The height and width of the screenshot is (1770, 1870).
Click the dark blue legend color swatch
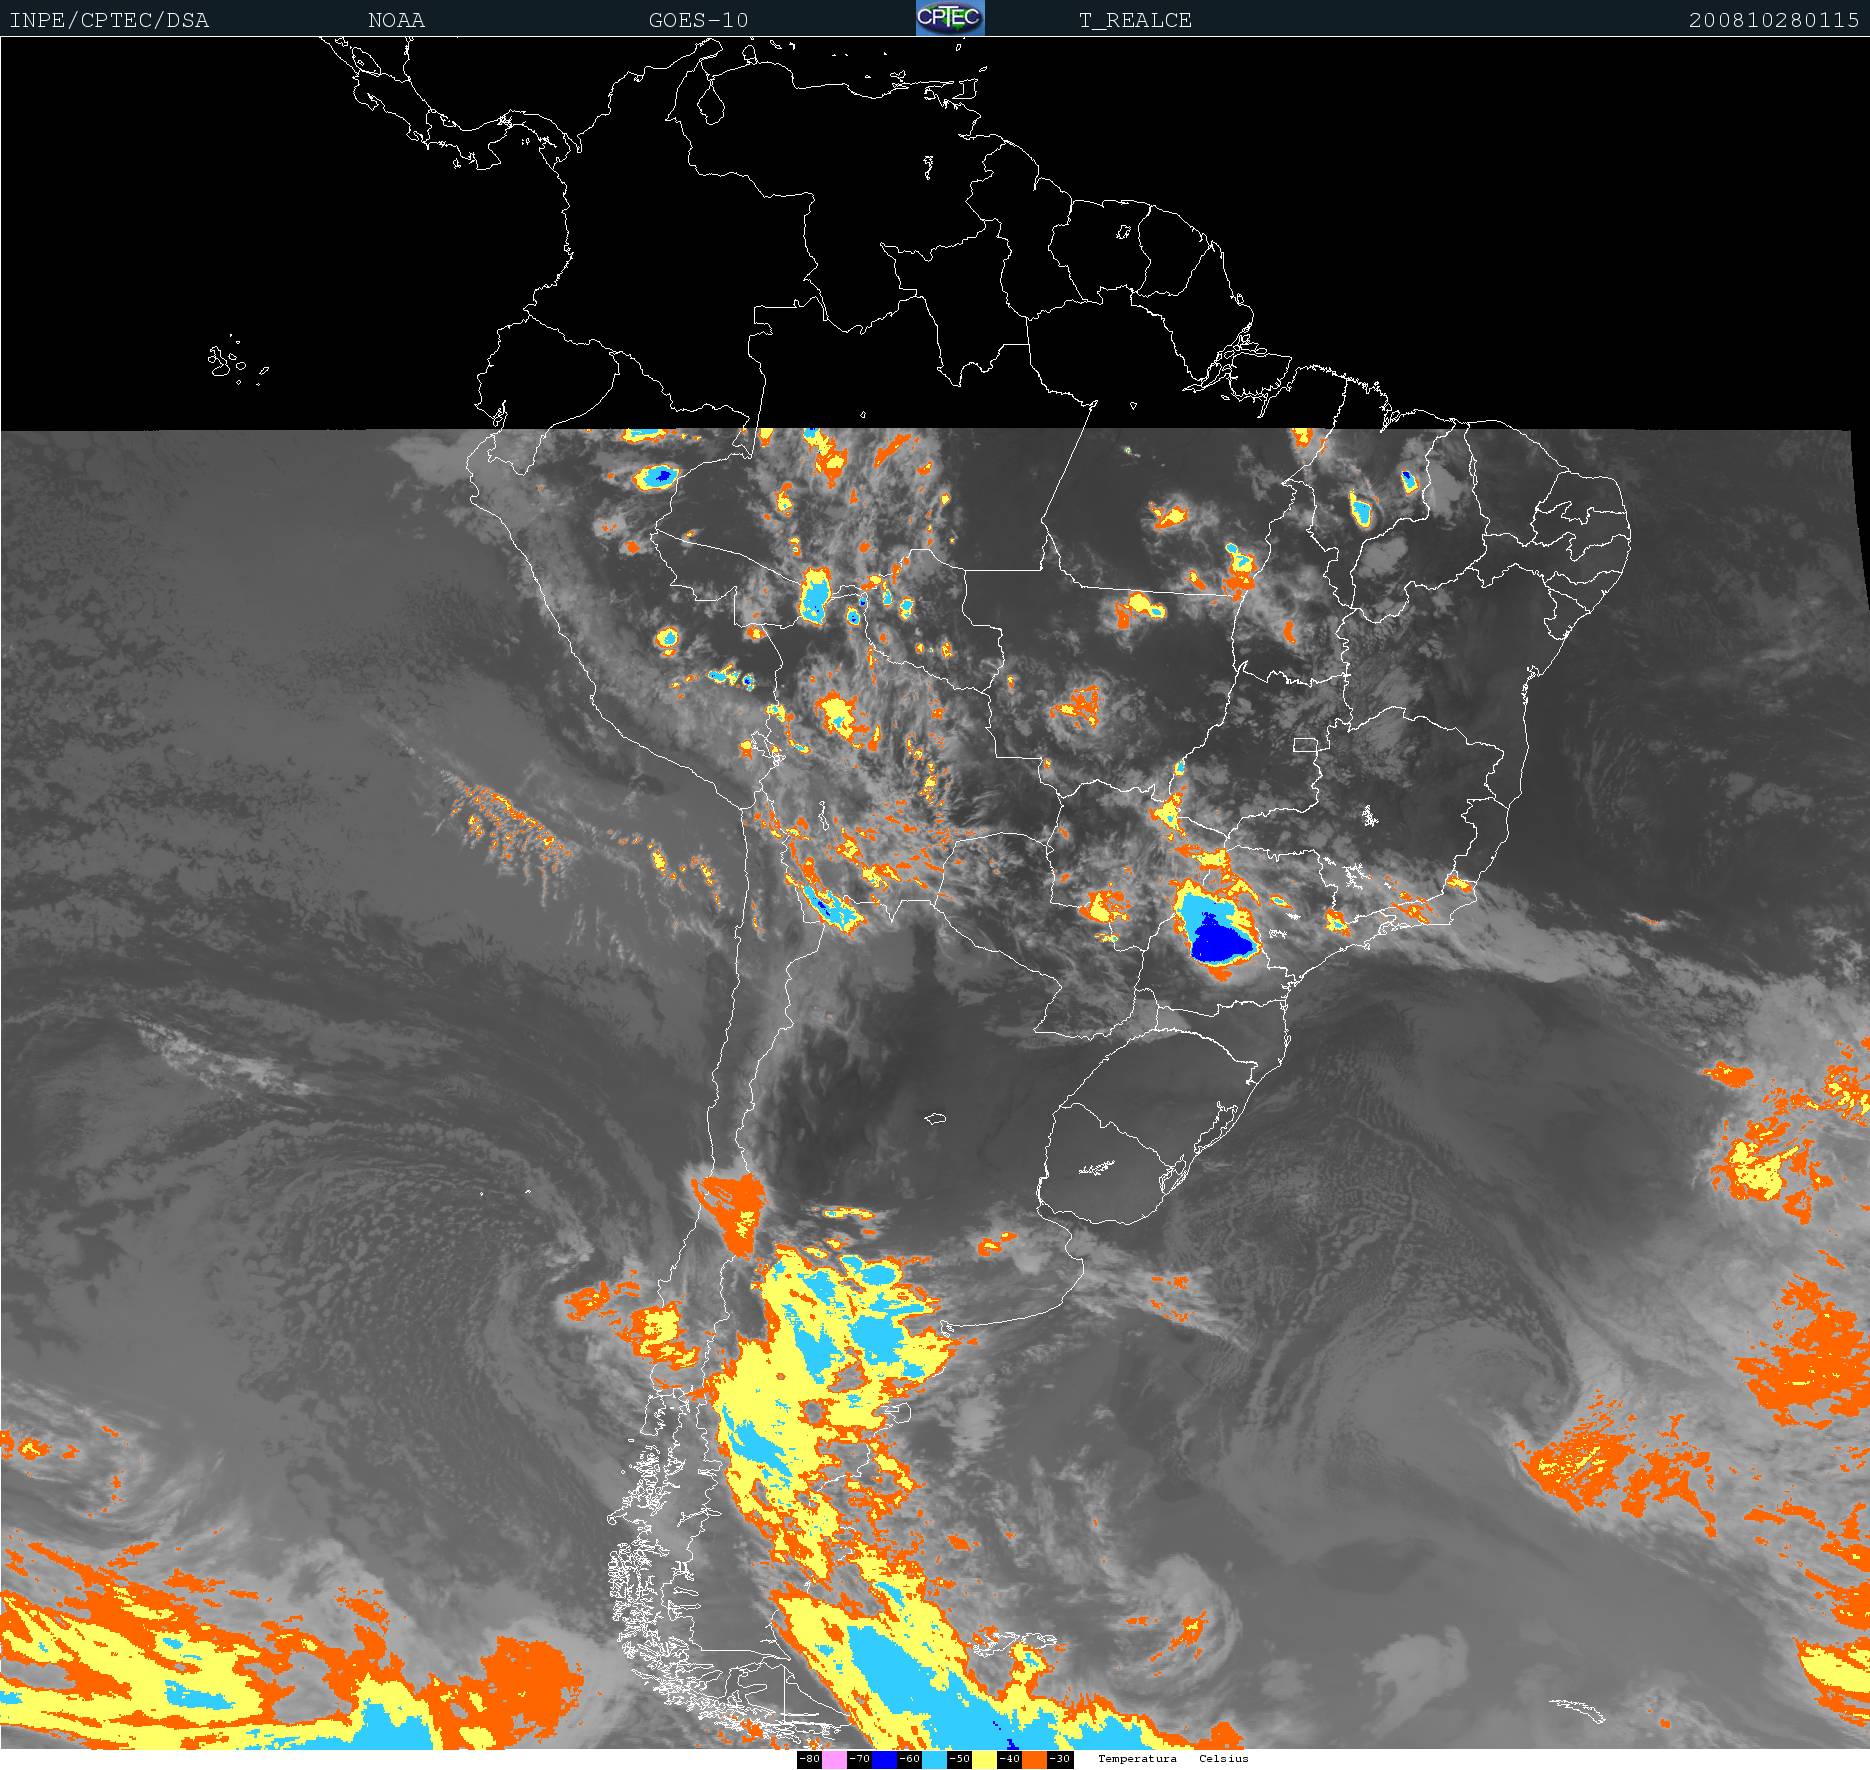click(884, 1759)
